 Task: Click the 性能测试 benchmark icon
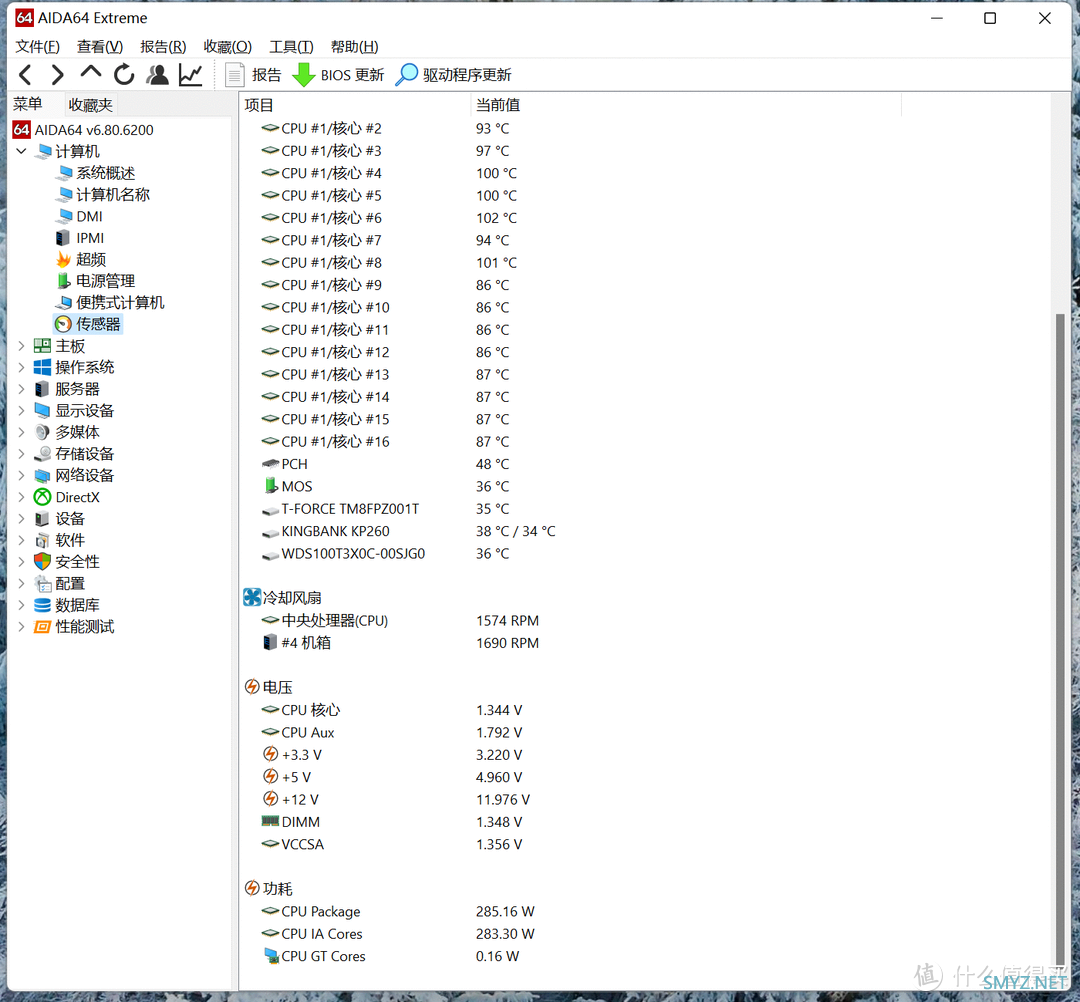tap(42, 627)
